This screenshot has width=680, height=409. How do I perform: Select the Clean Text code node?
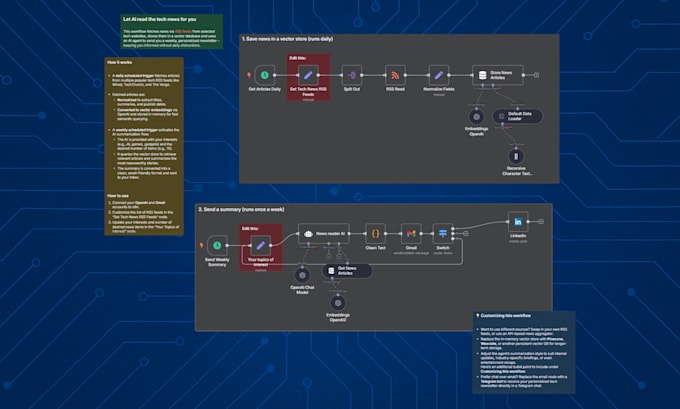tap(376, 234)
